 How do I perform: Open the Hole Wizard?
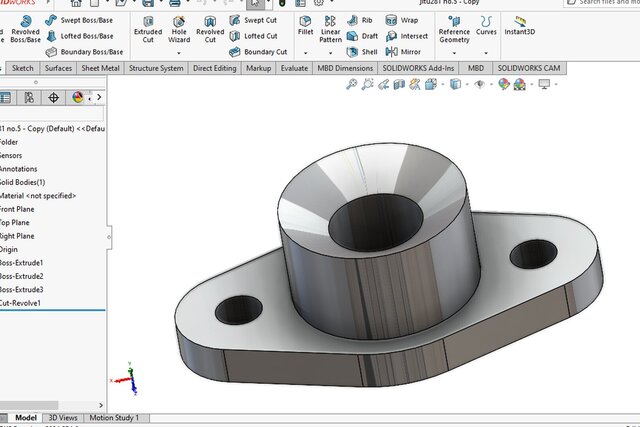(179, 29)
